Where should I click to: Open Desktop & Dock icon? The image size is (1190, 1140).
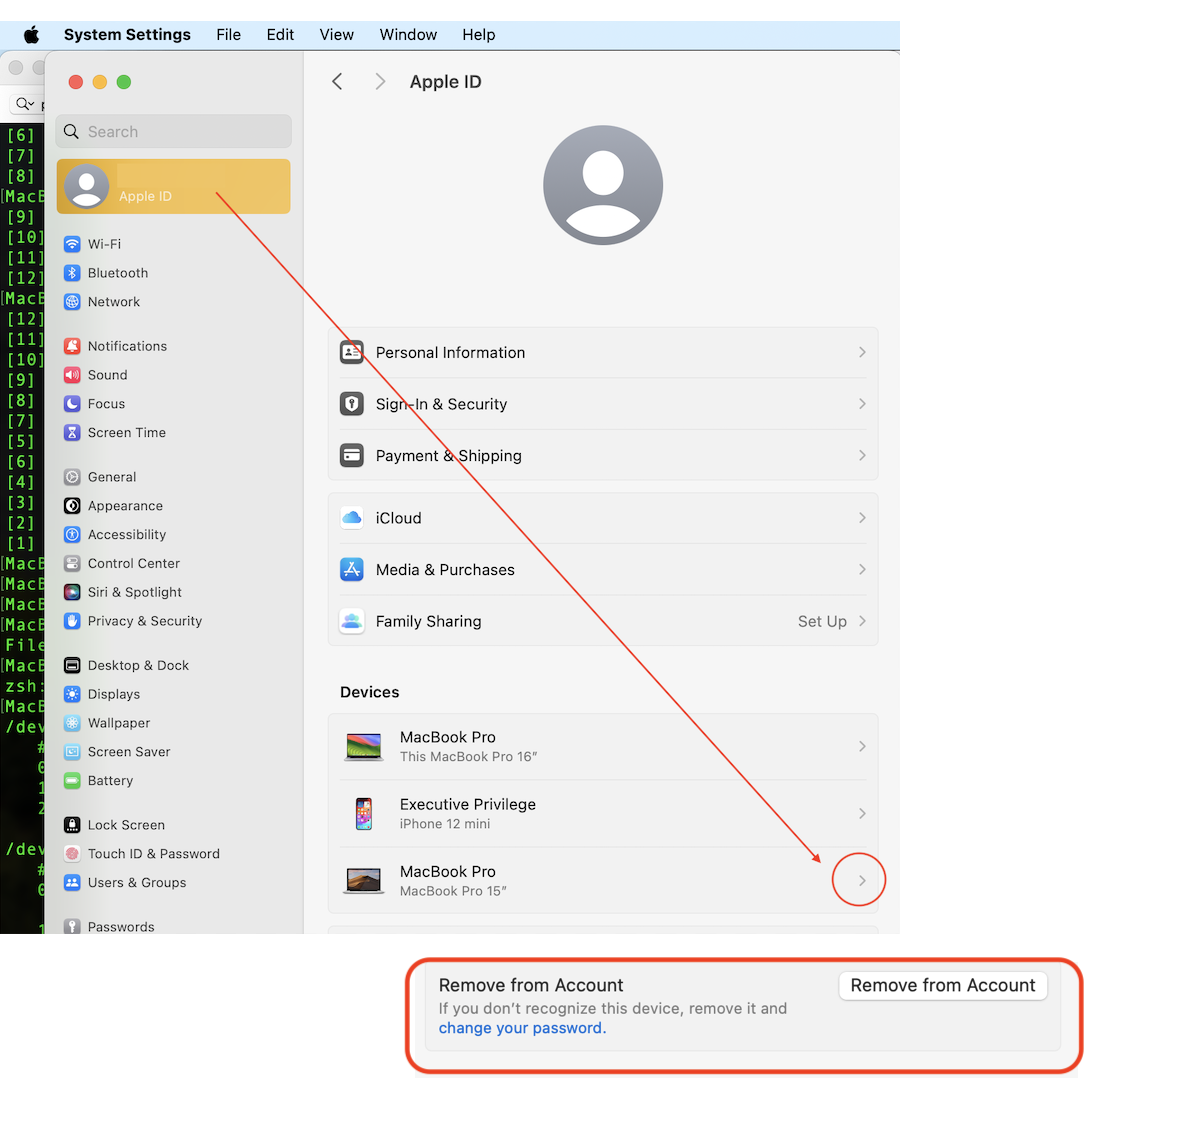(x=72, y=665)
